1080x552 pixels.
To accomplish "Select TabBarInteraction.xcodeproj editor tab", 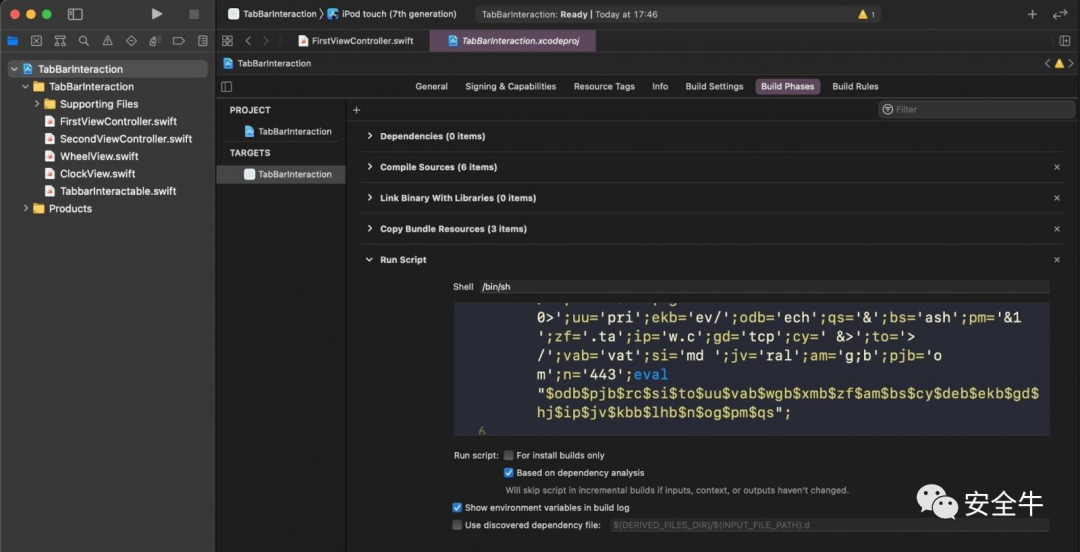I will [512, 41].
